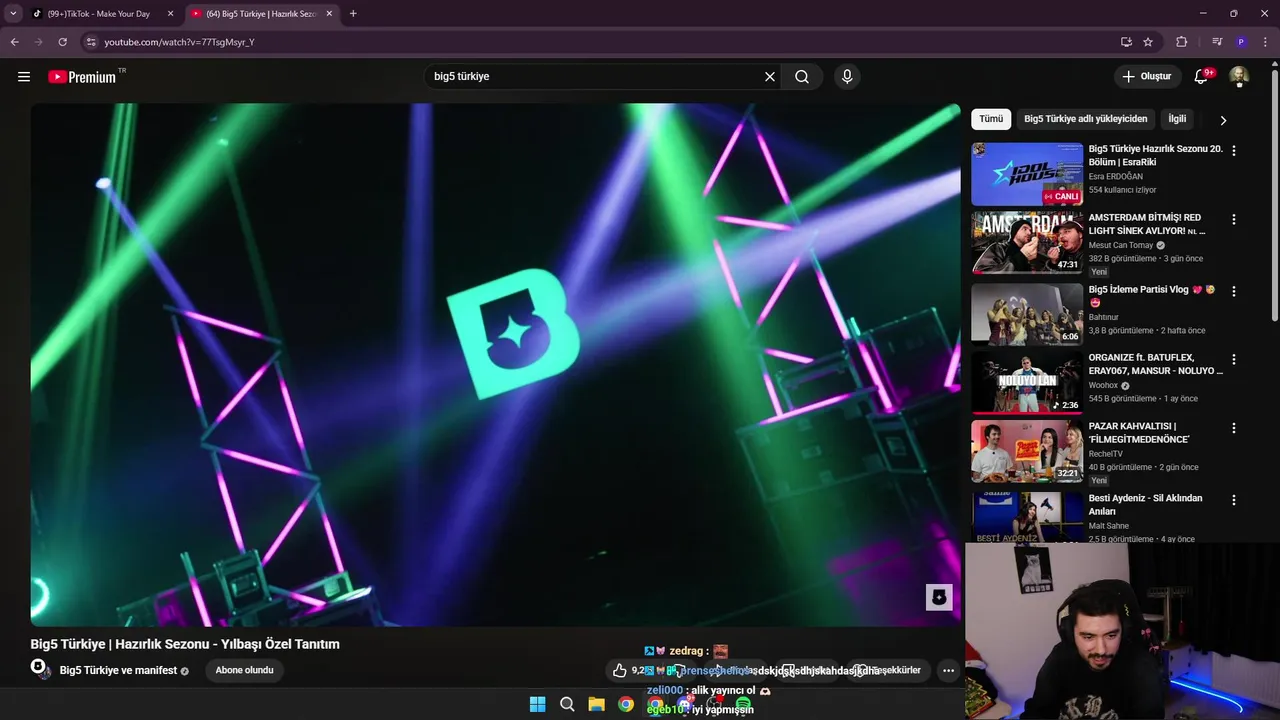1280x720 pixels.
Task: Click the video title Big5 Türkiye Hazırlık Sezonu
Action: [185, 644]
